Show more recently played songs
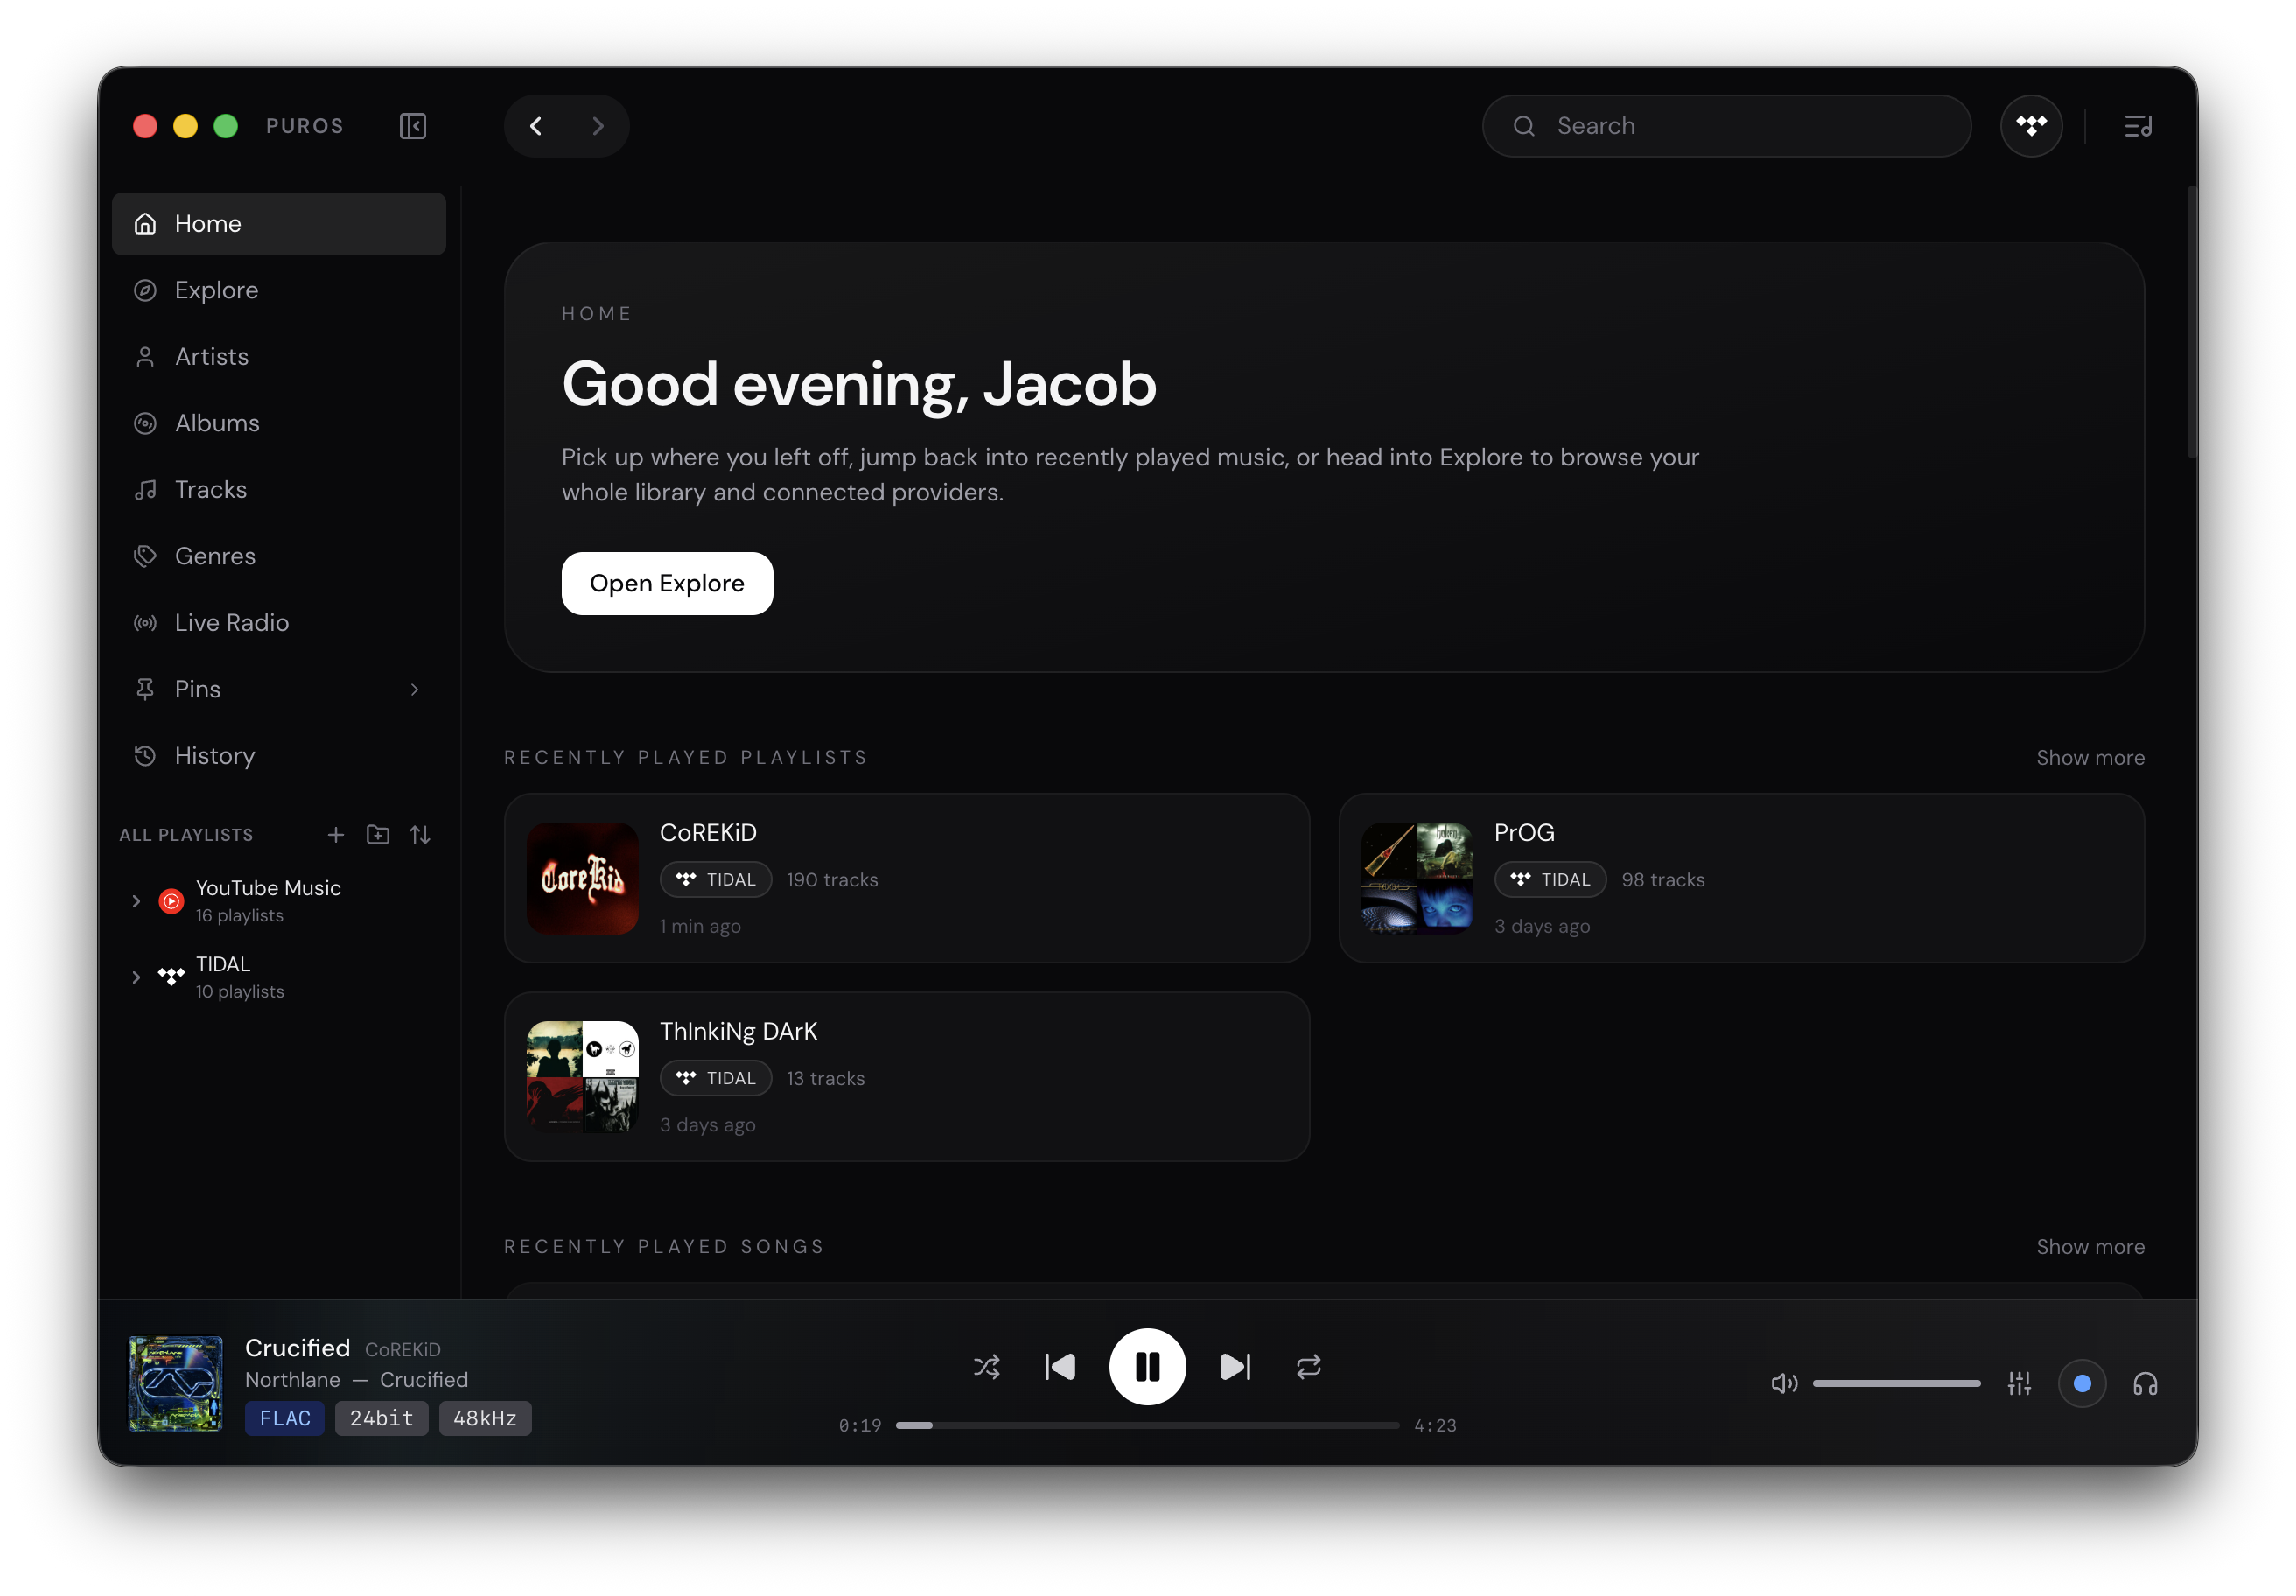Screen dimensions: 2296x1596 (2090, 1247)
